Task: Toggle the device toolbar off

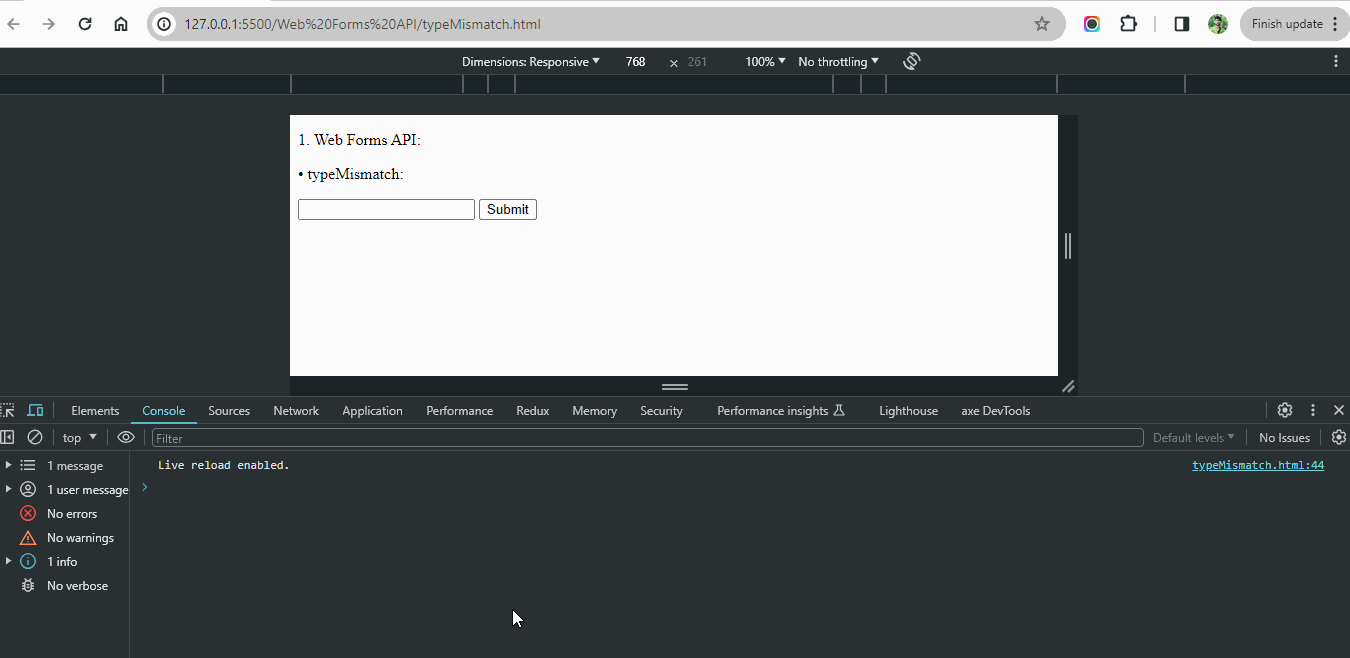Action: click(x=35, y=410)
